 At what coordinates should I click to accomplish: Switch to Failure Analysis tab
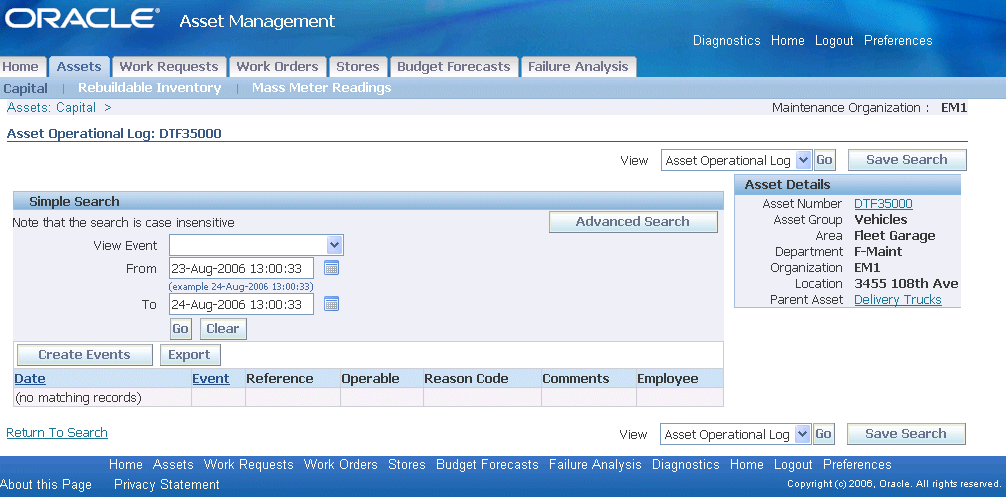point(578,67)
